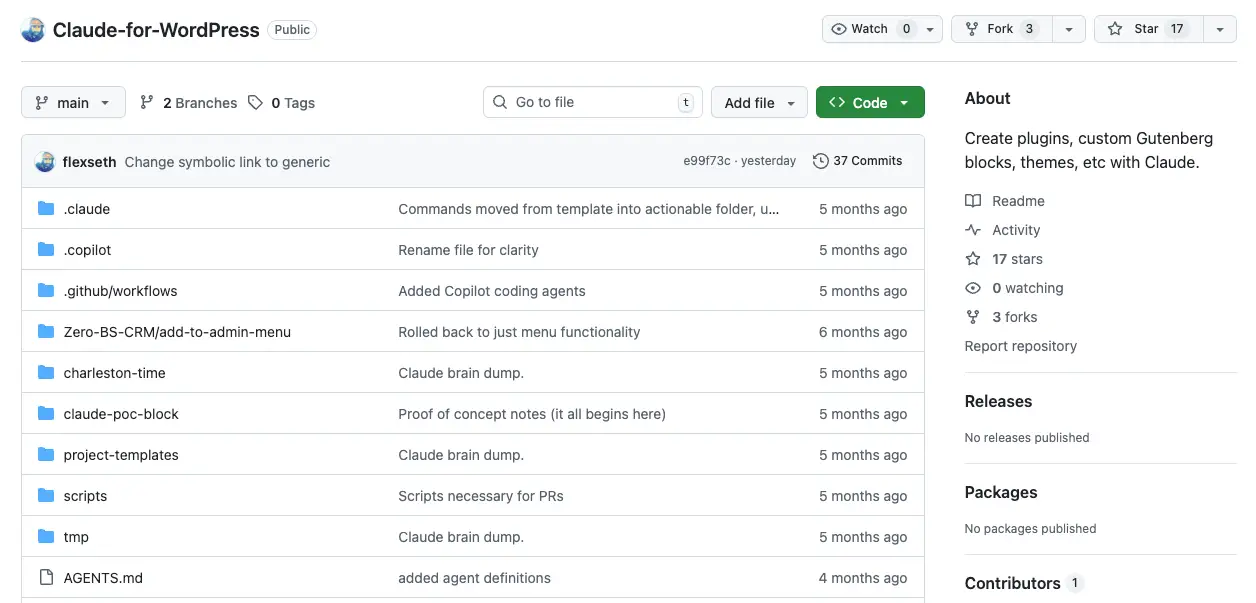Viewport: 1256px width, 603px height.
Task: Click the Go to file search field
Action: pos(592,102)
